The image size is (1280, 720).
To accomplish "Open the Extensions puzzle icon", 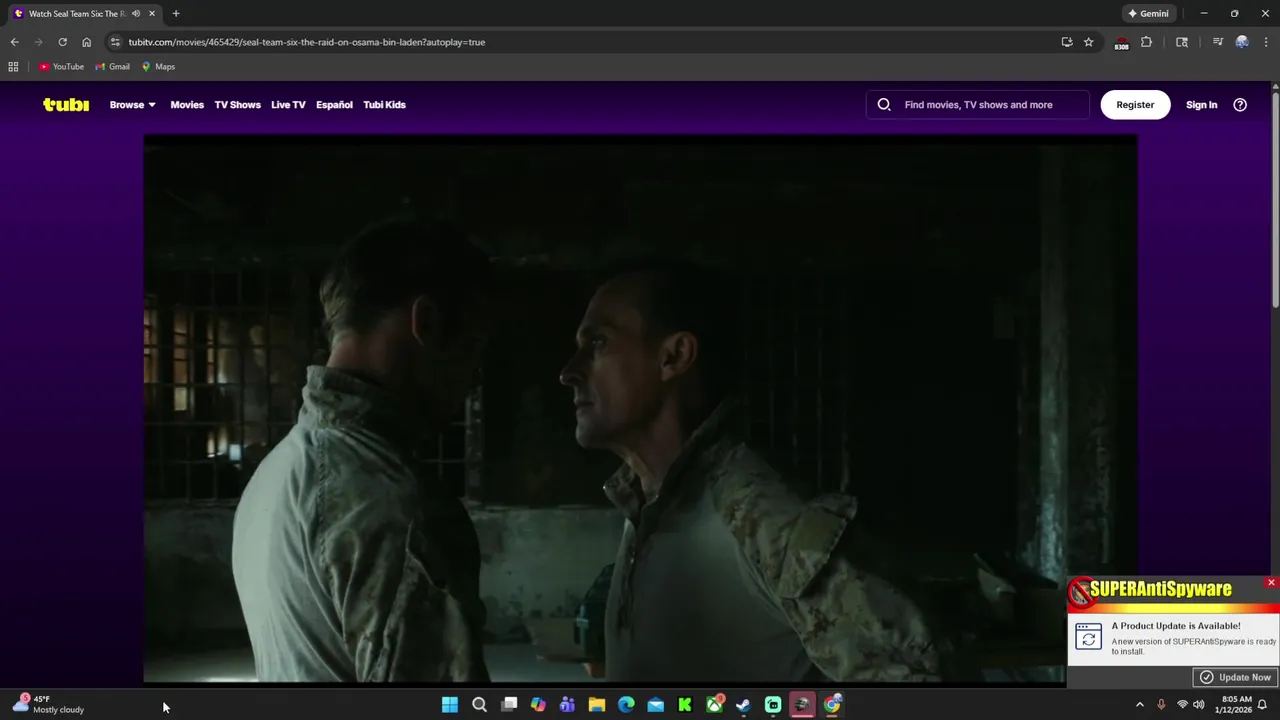I will pyautogui.click(x=1146, y=42).
